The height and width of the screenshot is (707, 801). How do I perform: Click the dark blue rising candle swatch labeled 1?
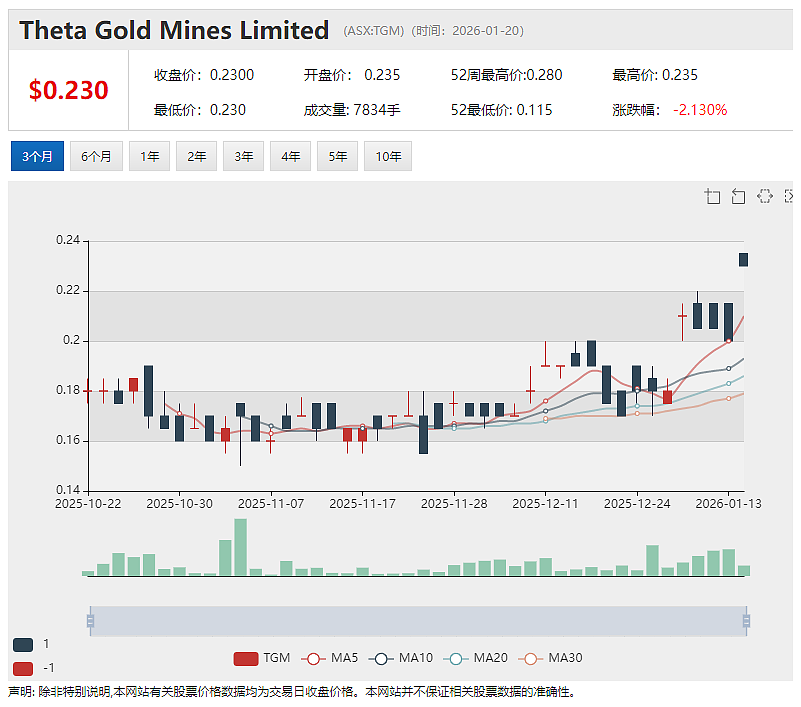pos(23,645)
